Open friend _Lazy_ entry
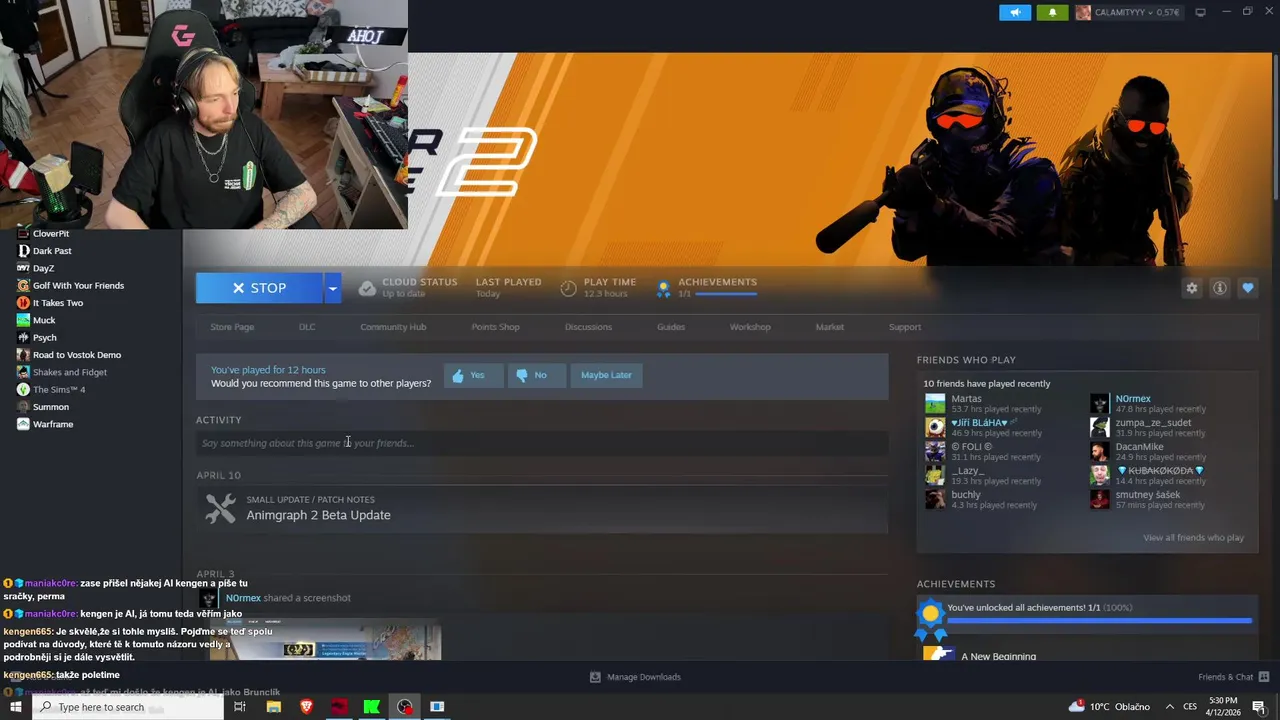 [x=983, y=476]
